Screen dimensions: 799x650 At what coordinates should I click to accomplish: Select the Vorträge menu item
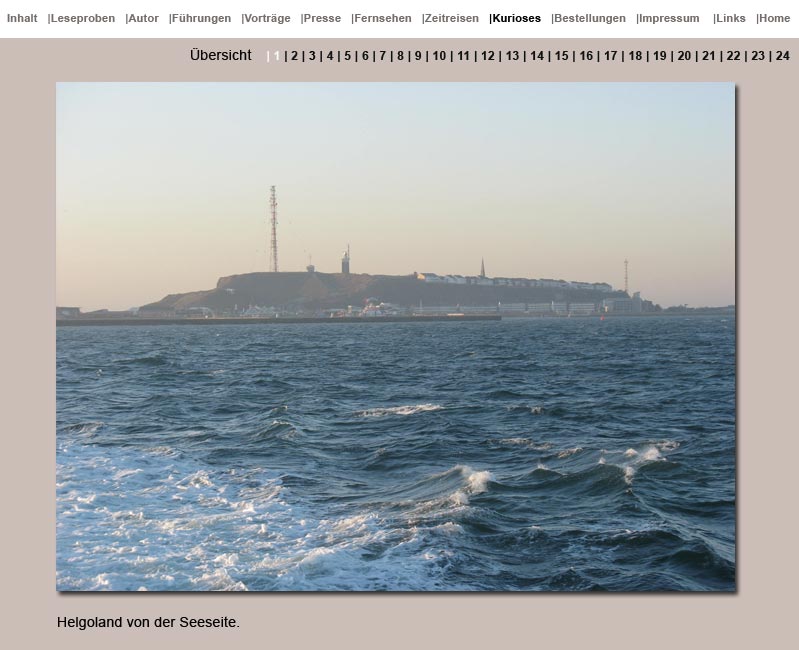(267, 18)
